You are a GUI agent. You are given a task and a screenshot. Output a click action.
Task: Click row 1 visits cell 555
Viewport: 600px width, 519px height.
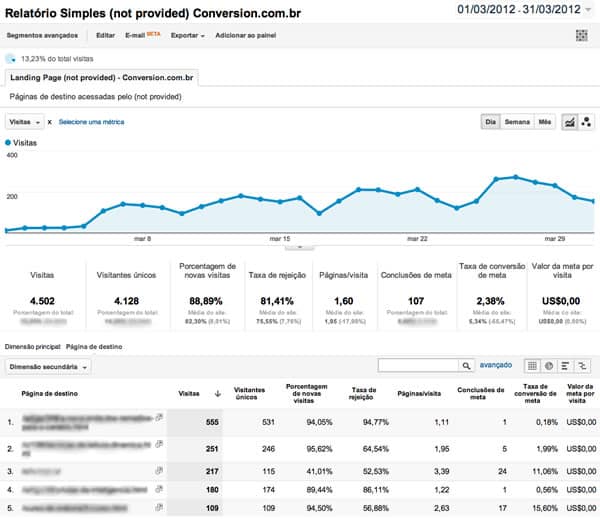click(x=212, y=422)
